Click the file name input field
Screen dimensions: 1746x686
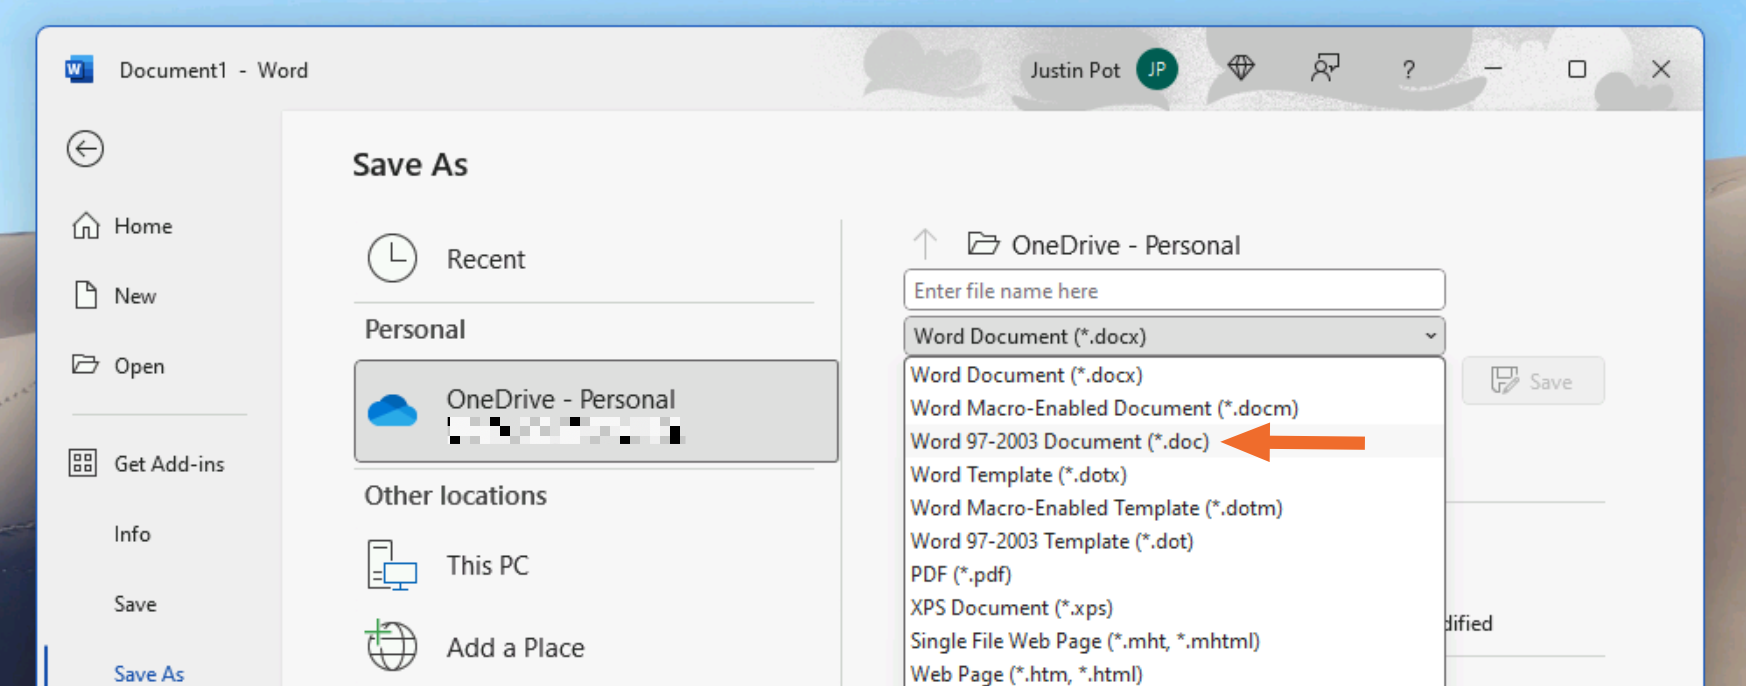(1173, 291)
